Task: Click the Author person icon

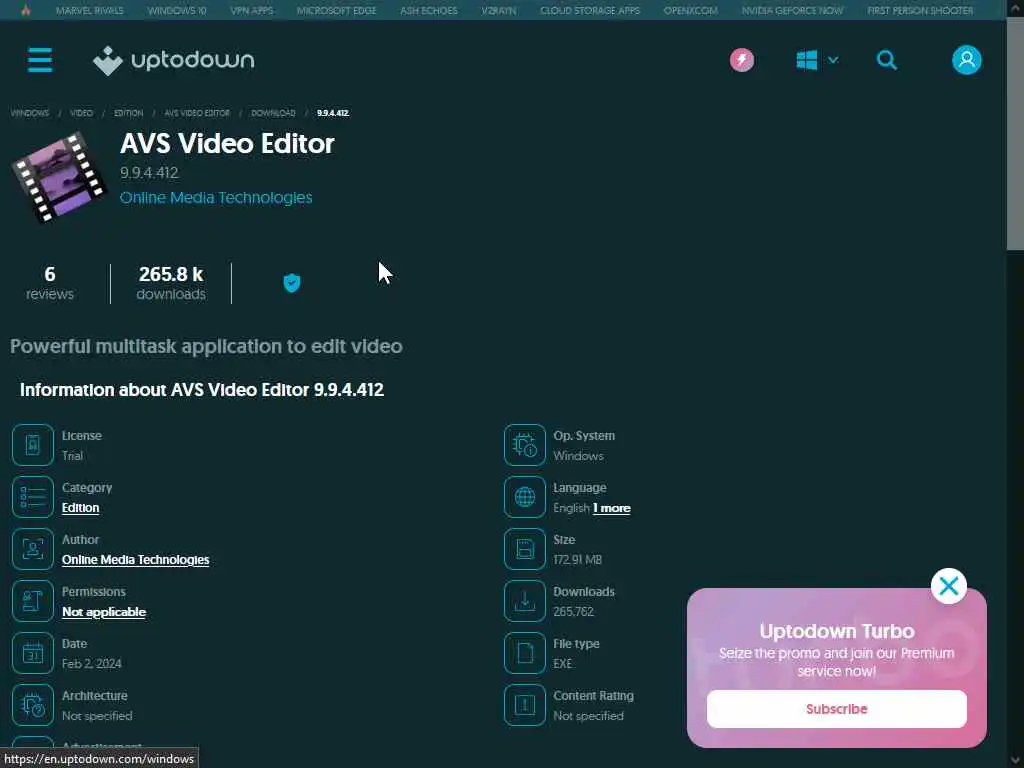Action: tap(33, 549)
